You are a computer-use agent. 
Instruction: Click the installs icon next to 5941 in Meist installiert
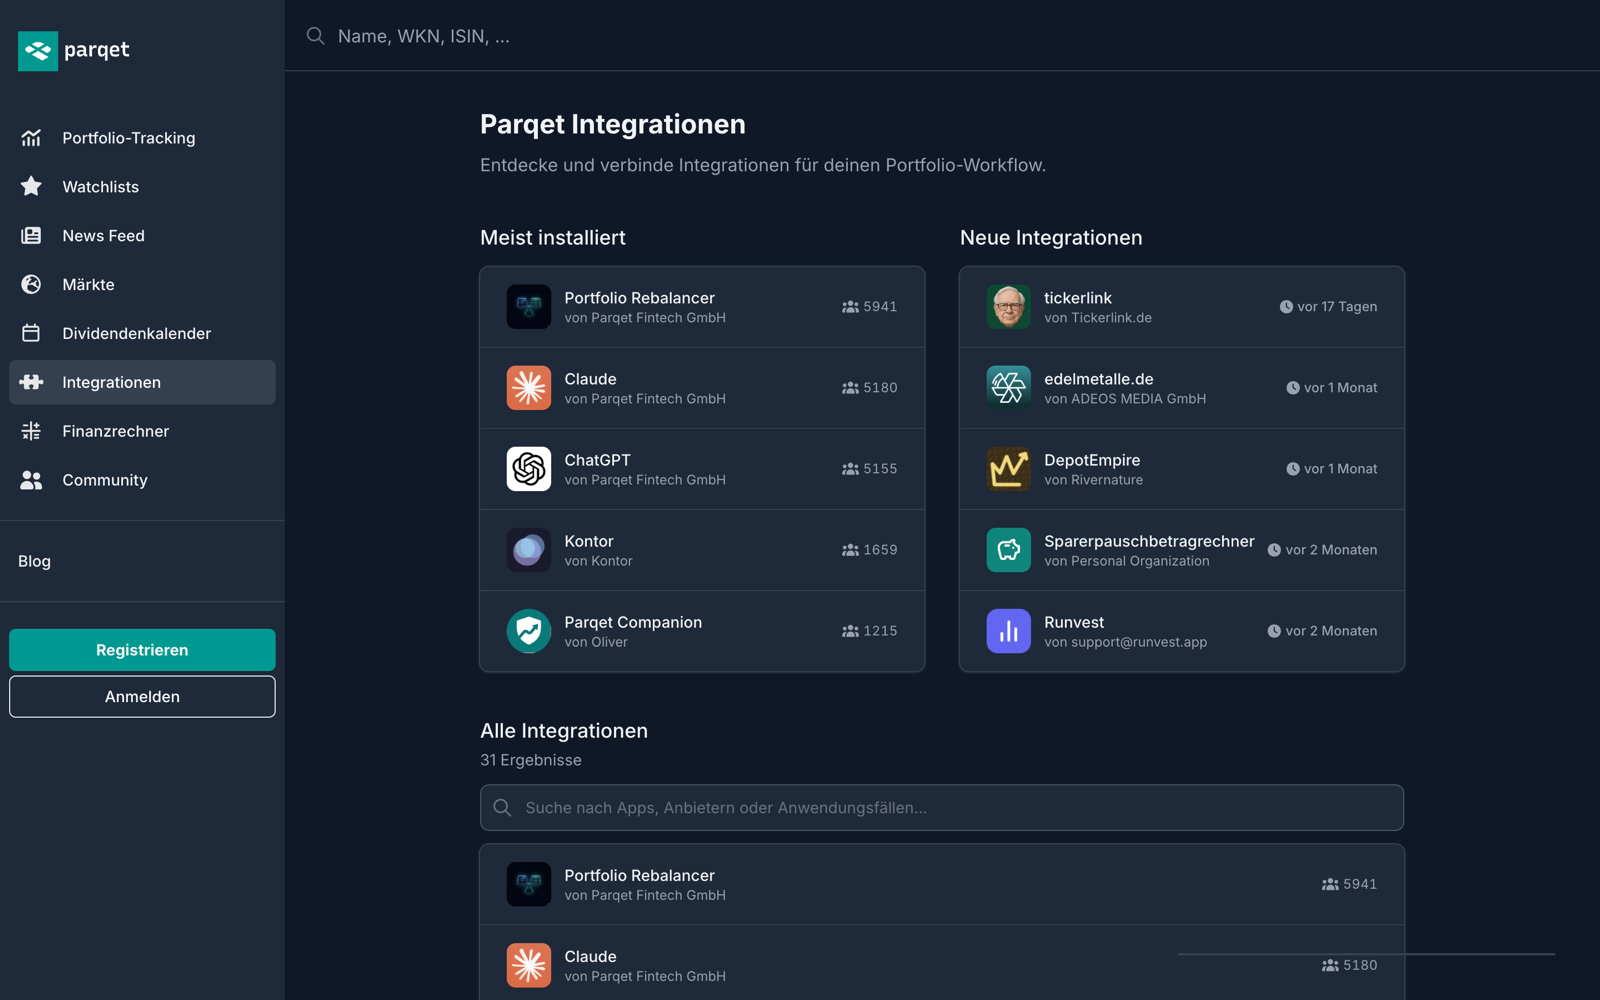(850, 307)
